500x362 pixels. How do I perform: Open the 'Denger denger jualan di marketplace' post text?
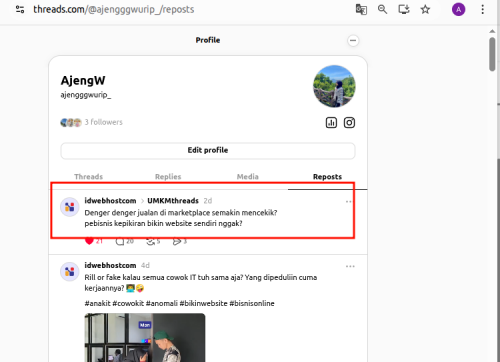coord(181,218)
